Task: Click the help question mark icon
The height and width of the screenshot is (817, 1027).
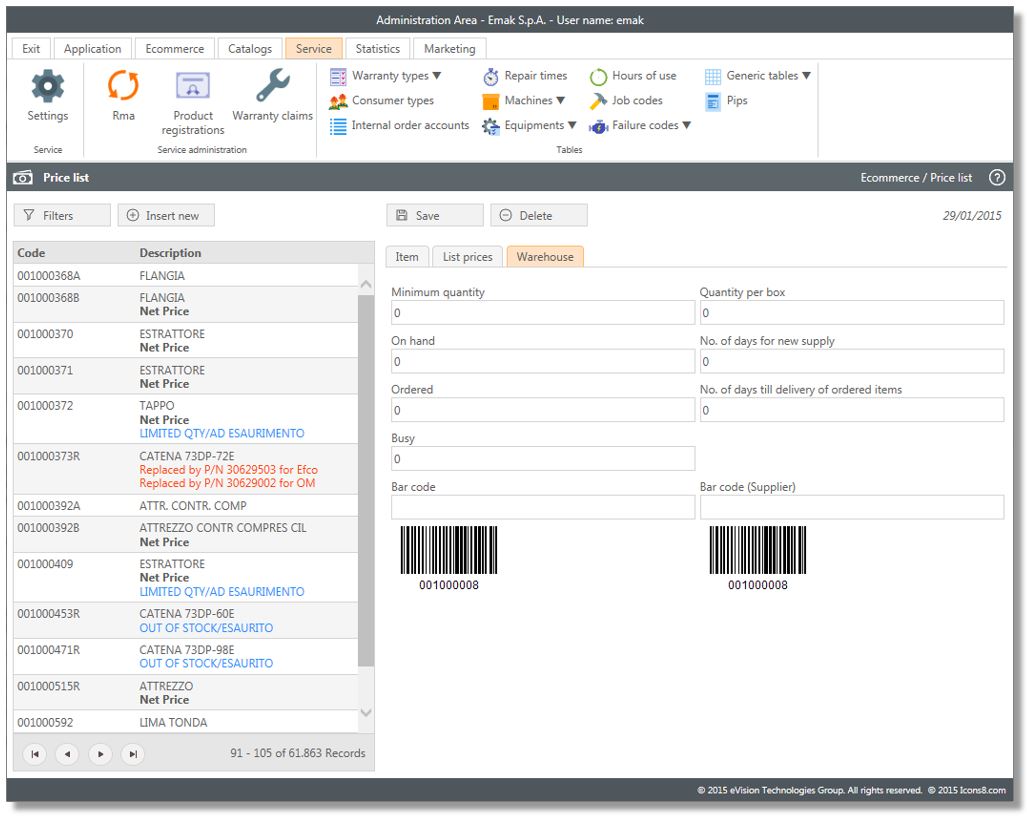Action: (996, 178)
